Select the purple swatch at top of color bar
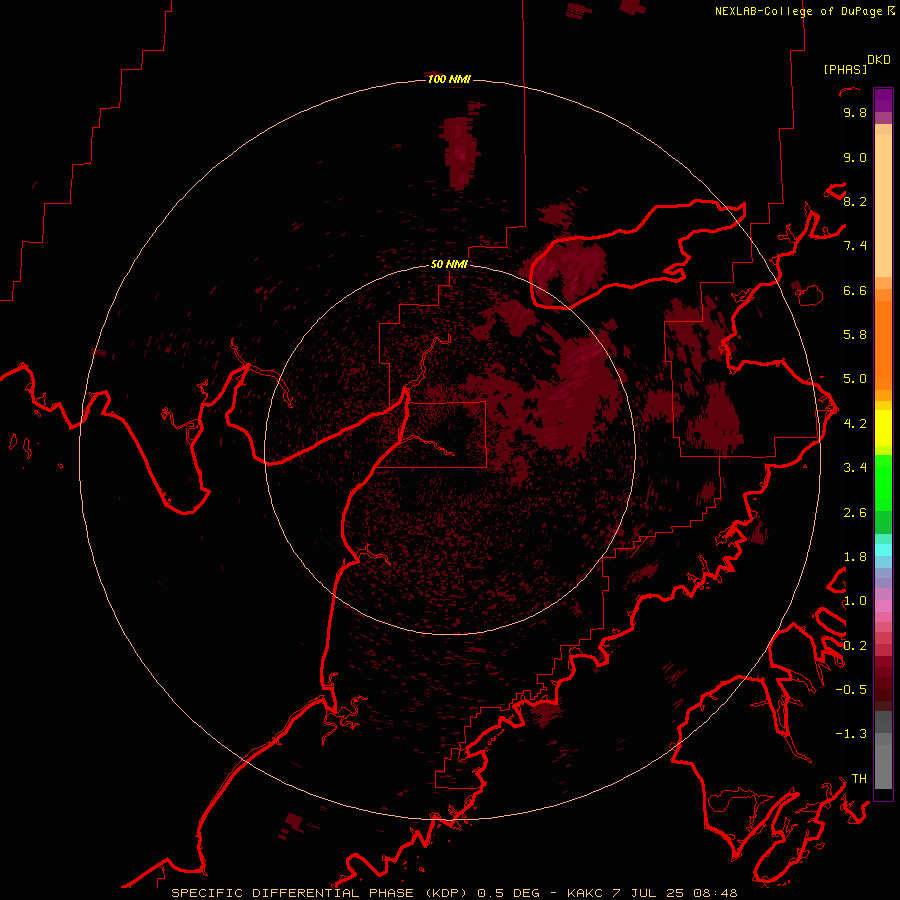900x900 pixels. point(883,100)
